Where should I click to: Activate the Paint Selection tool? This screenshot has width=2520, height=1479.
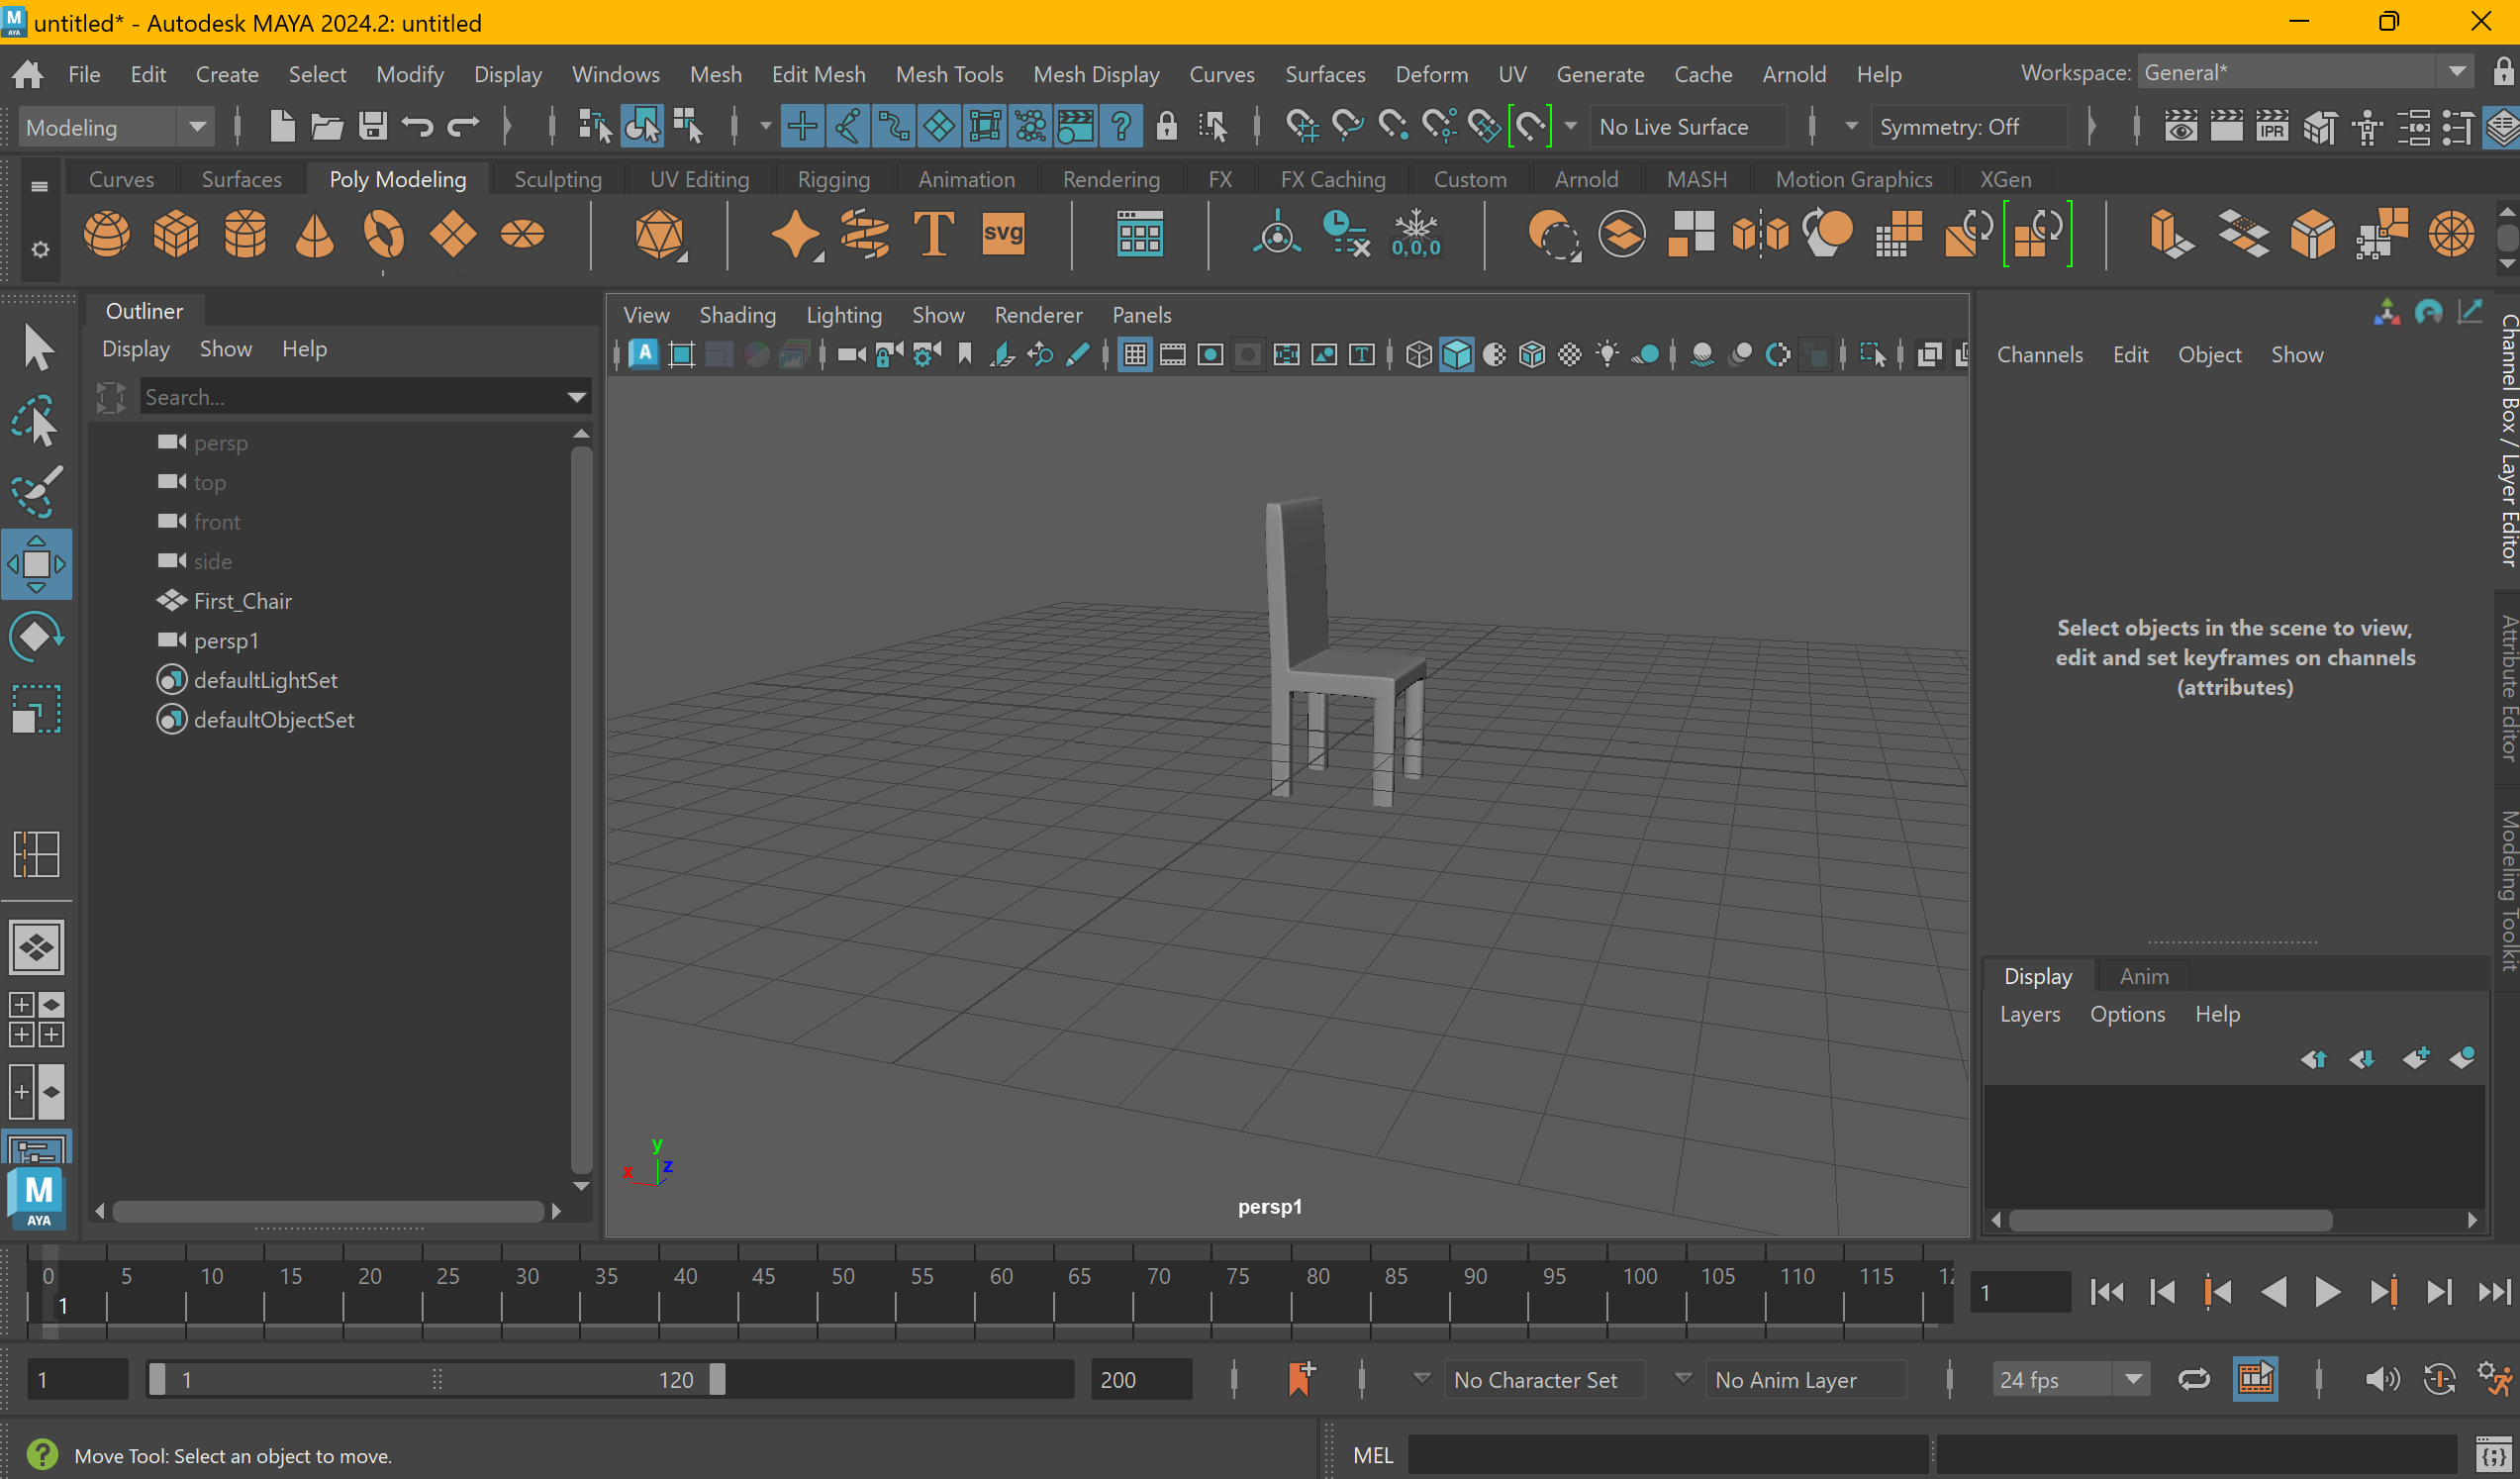point(36,491)
